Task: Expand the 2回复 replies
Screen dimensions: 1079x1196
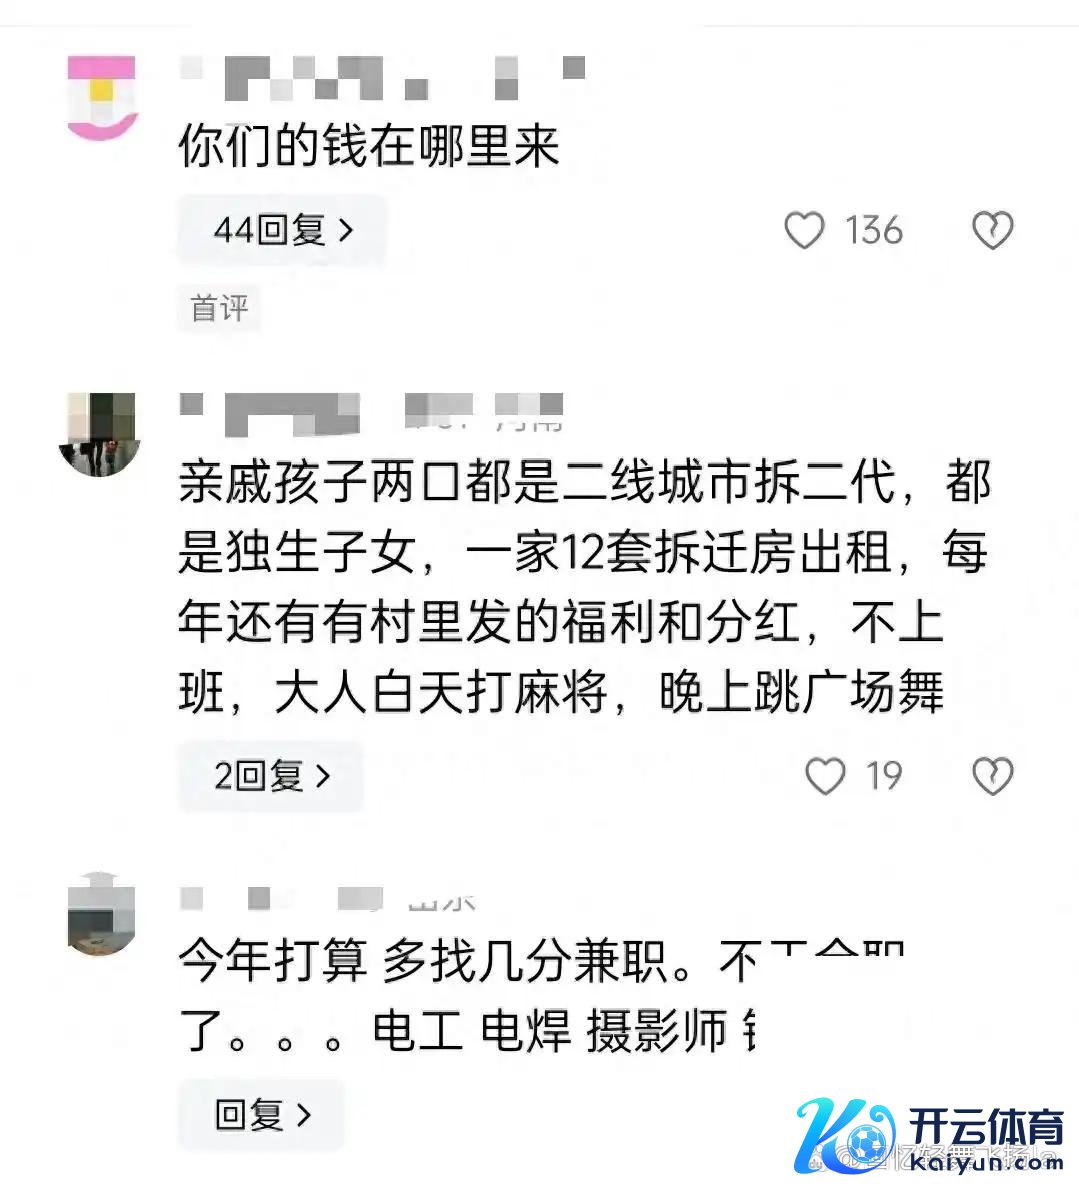Action: click(271, 776)
